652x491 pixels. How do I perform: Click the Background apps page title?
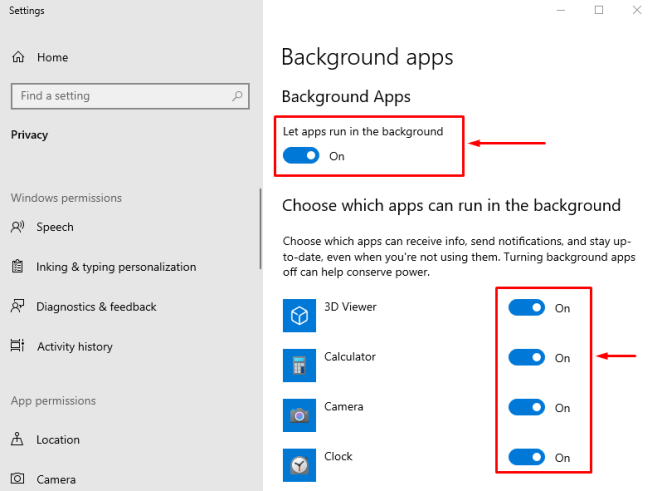pos(367,57)
